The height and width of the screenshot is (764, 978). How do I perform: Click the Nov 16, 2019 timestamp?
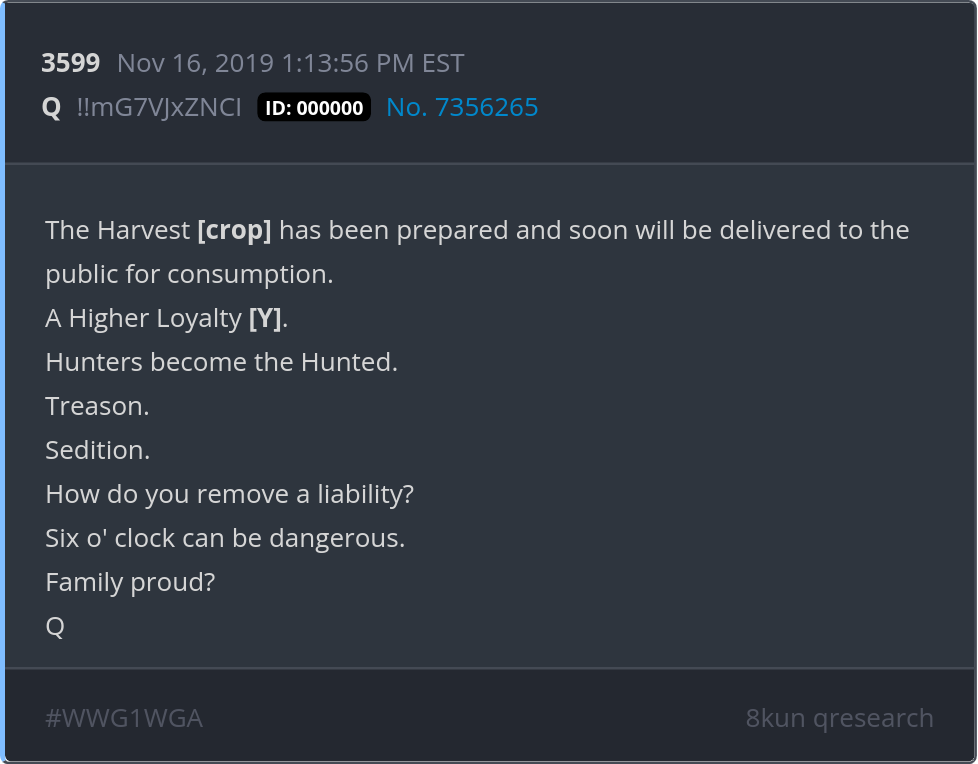click(x=290, y=63)
